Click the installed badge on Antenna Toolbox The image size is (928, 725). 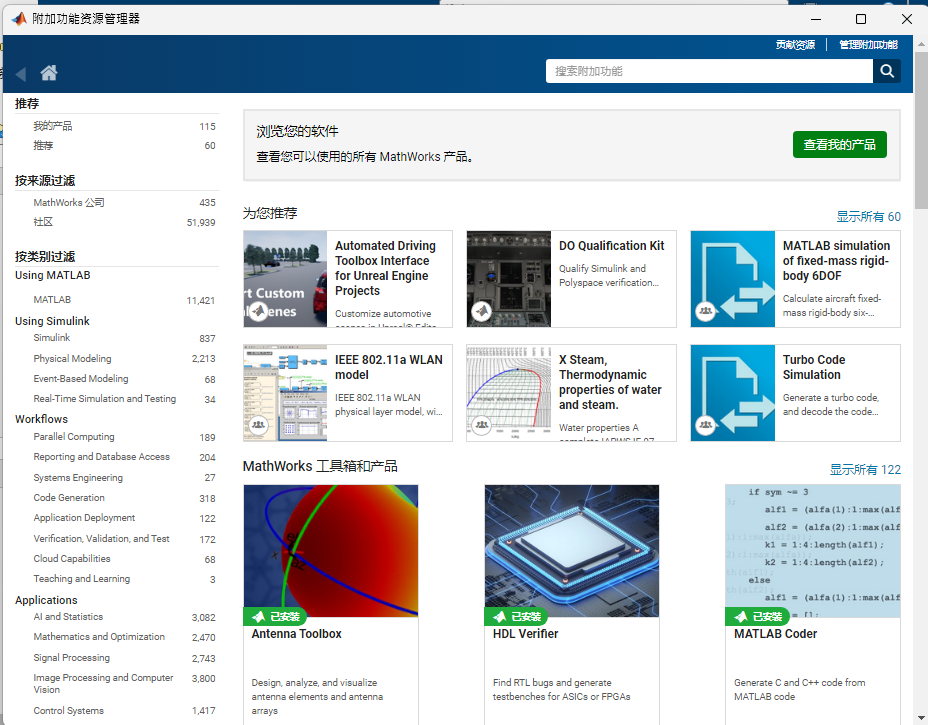pyautogui.click(x=275, y=617)
